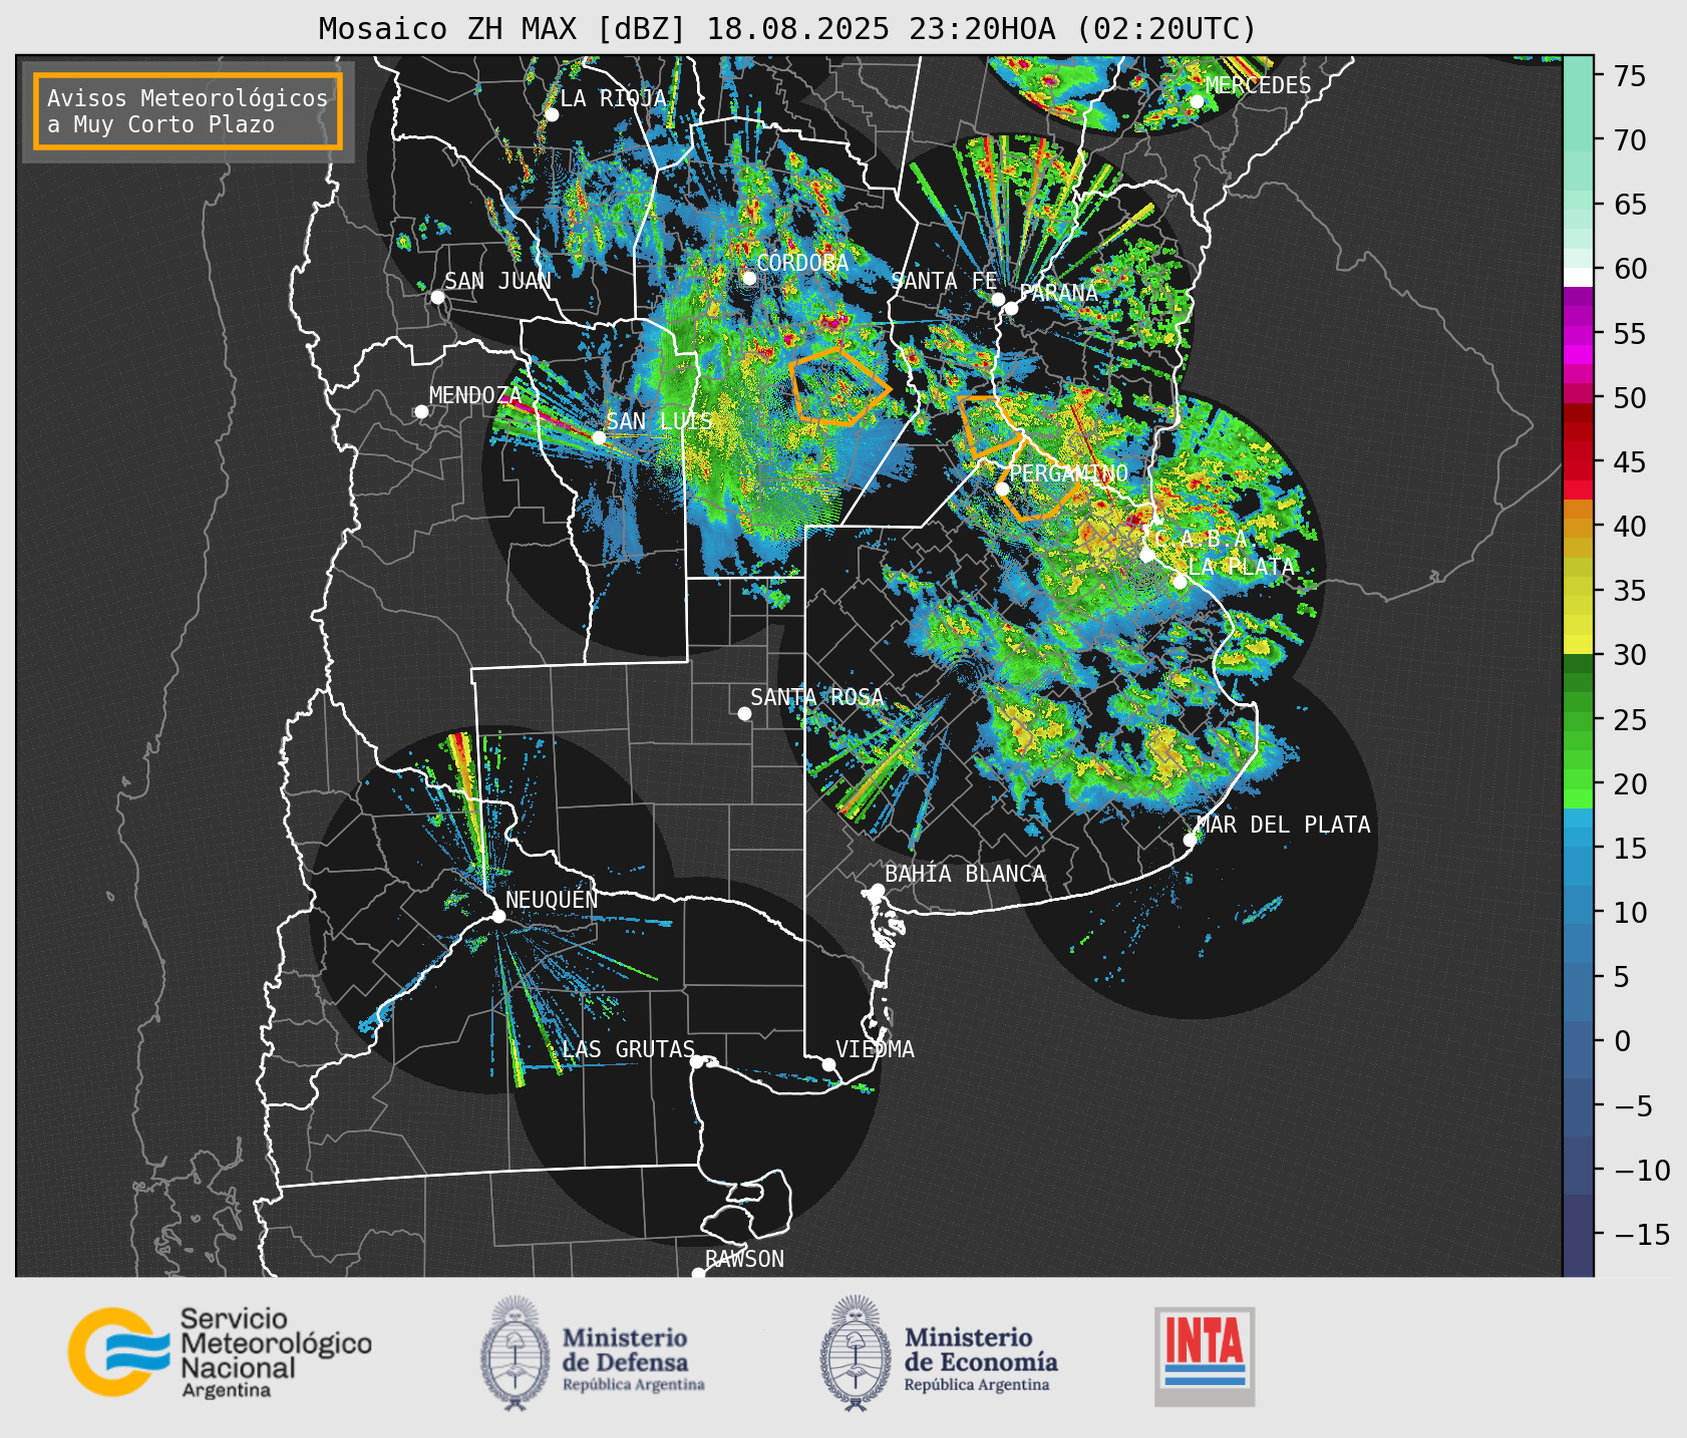The height and width of the screenshot is (1438, 1687).
Task: Click the PERGAMINO city label
Action: pyautogui.click(x=1068, y=473)
